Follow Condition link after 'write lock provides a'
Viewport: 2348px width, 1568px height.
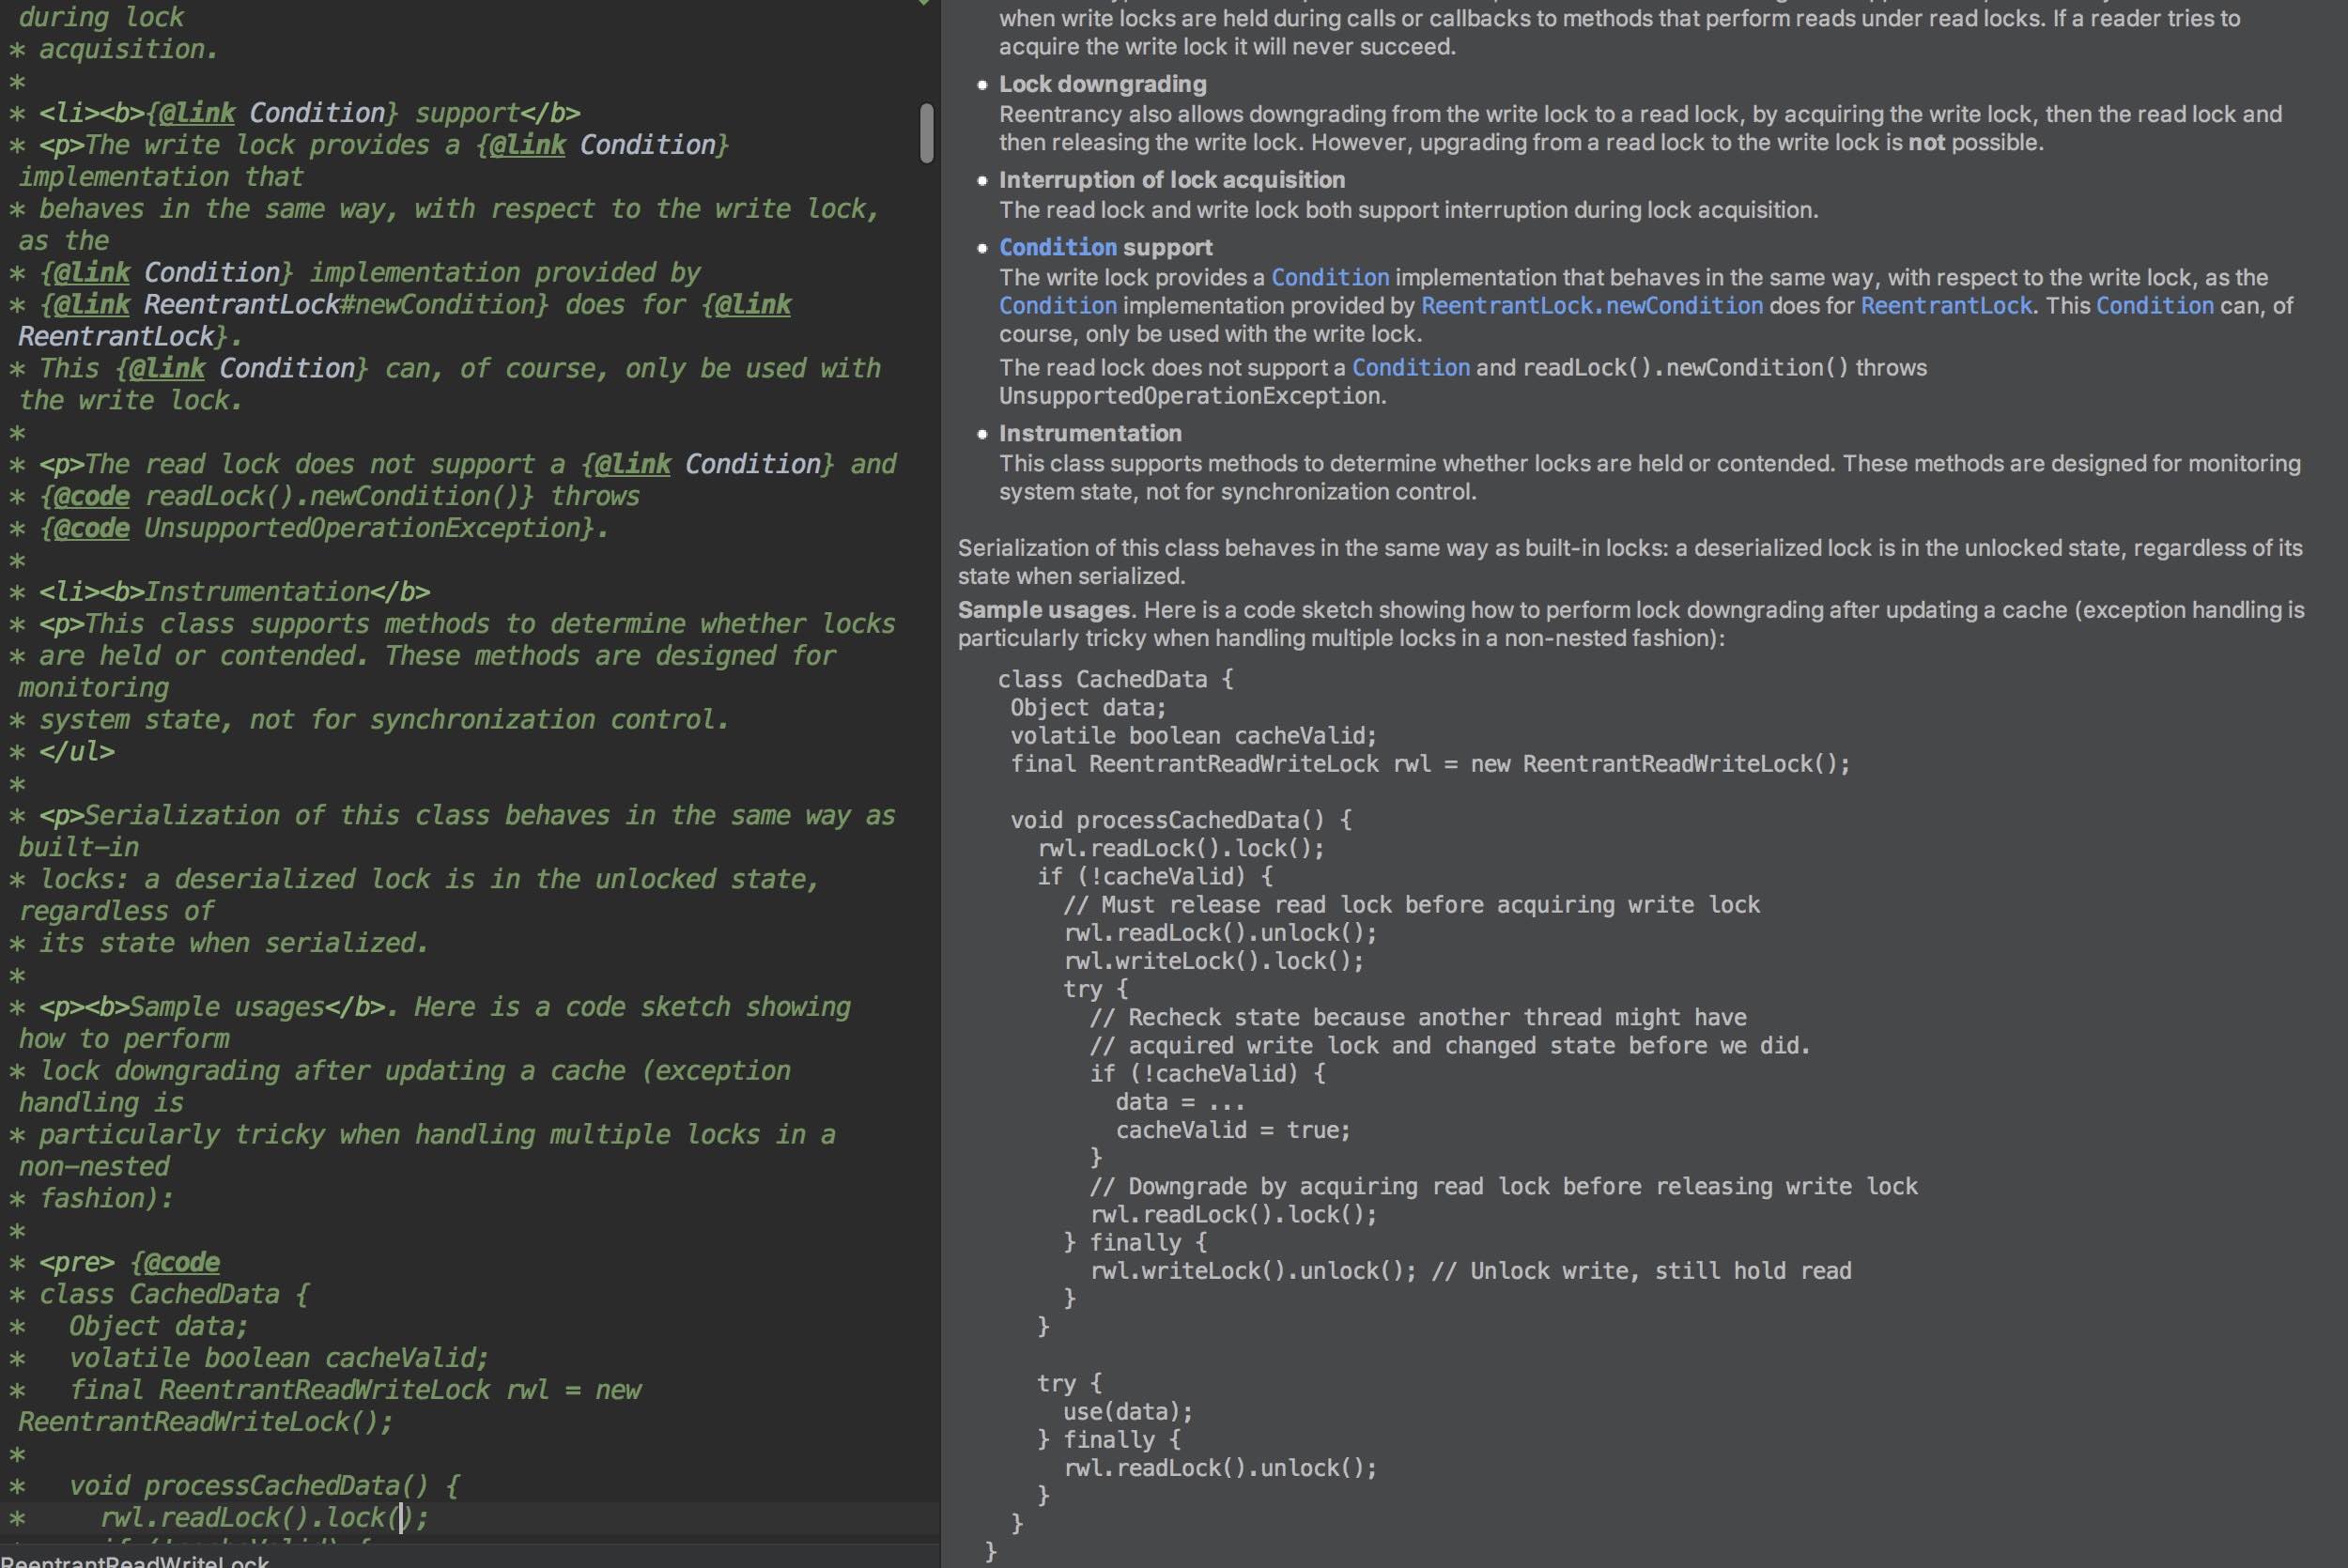1329,277
